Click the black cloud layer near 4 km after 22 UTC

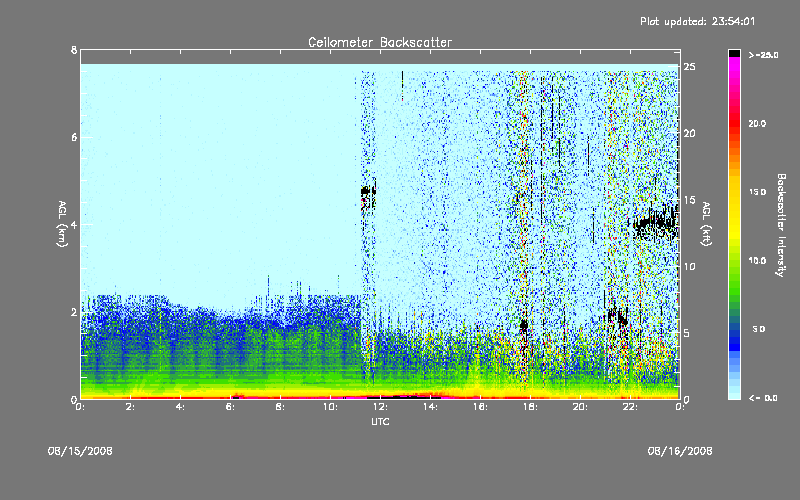click(656, 223)
